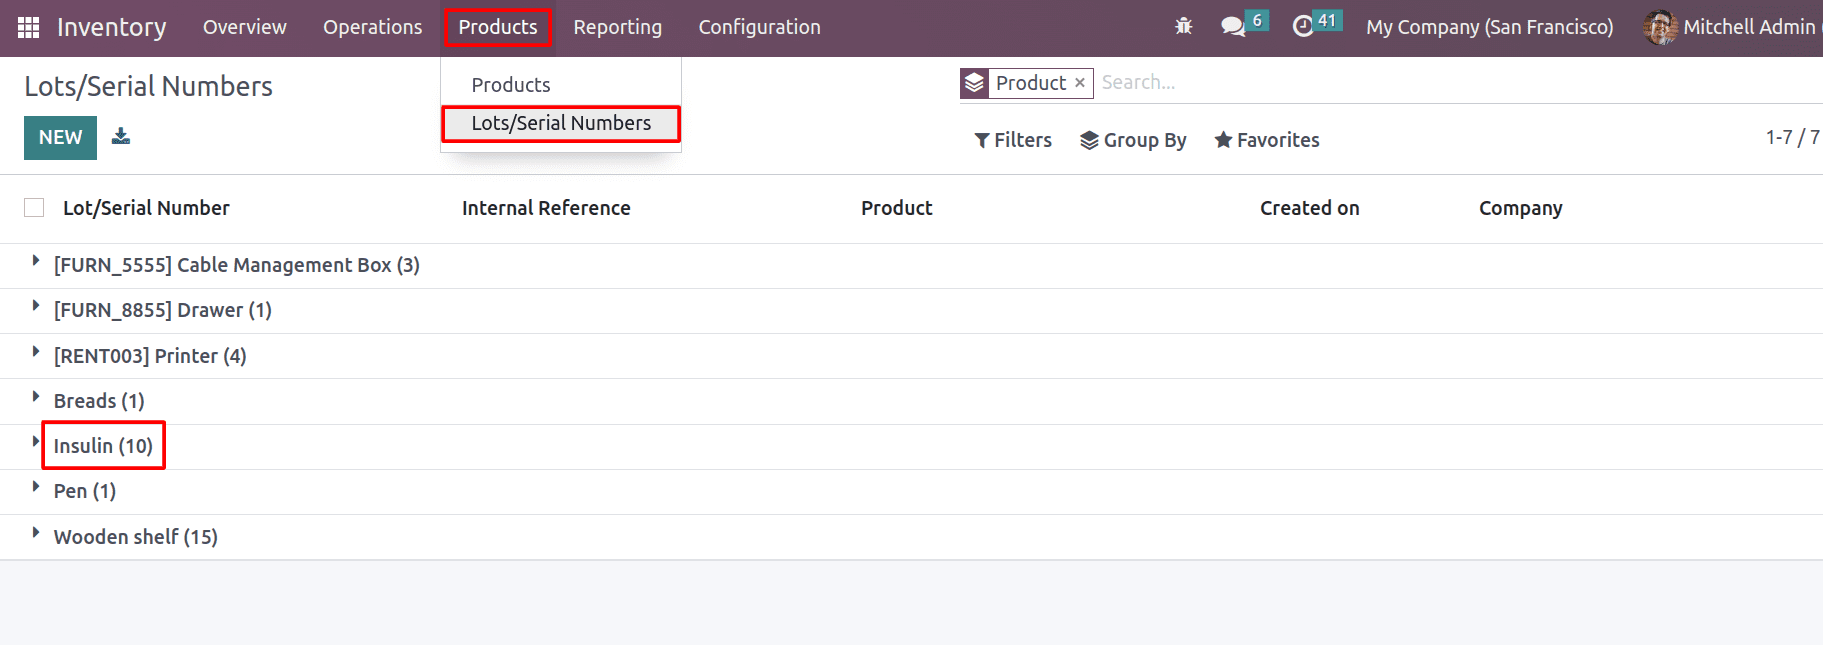1823x645 pixels.
Task: Click into the Search input field
Action: coord(1400,83)
